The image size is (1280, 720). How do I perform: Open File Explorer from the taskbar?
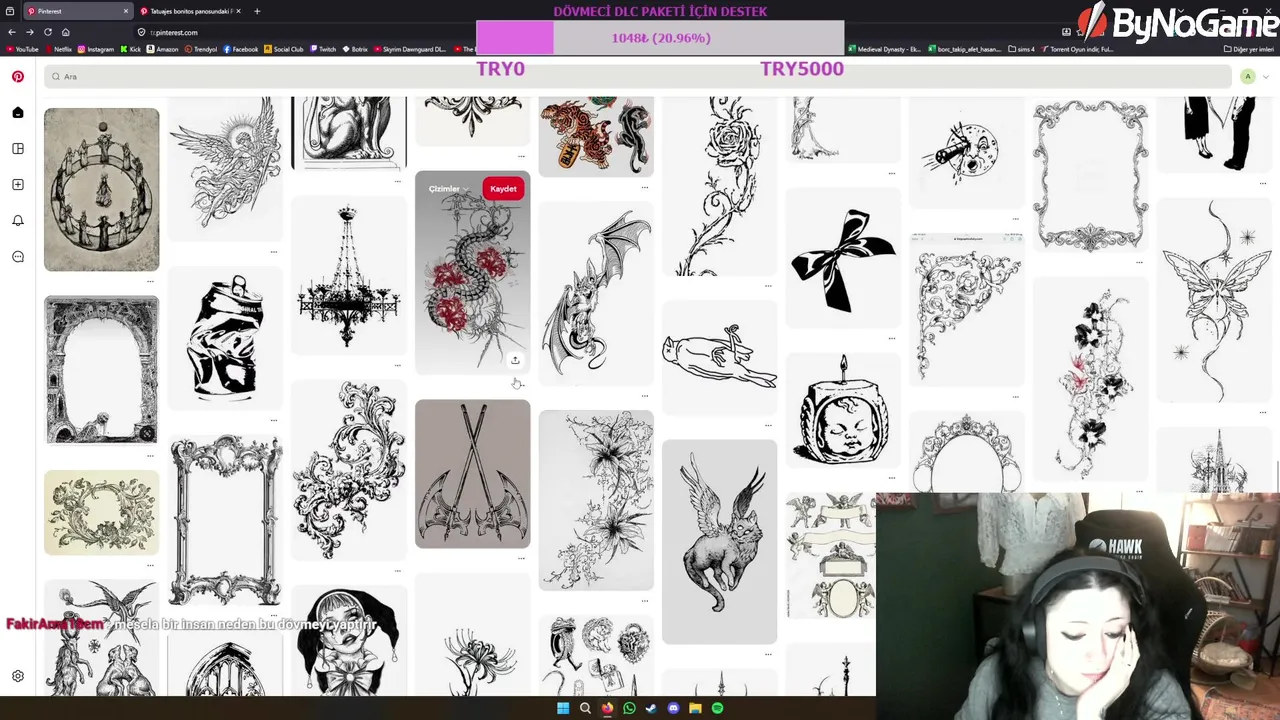(x=695, y=708)
